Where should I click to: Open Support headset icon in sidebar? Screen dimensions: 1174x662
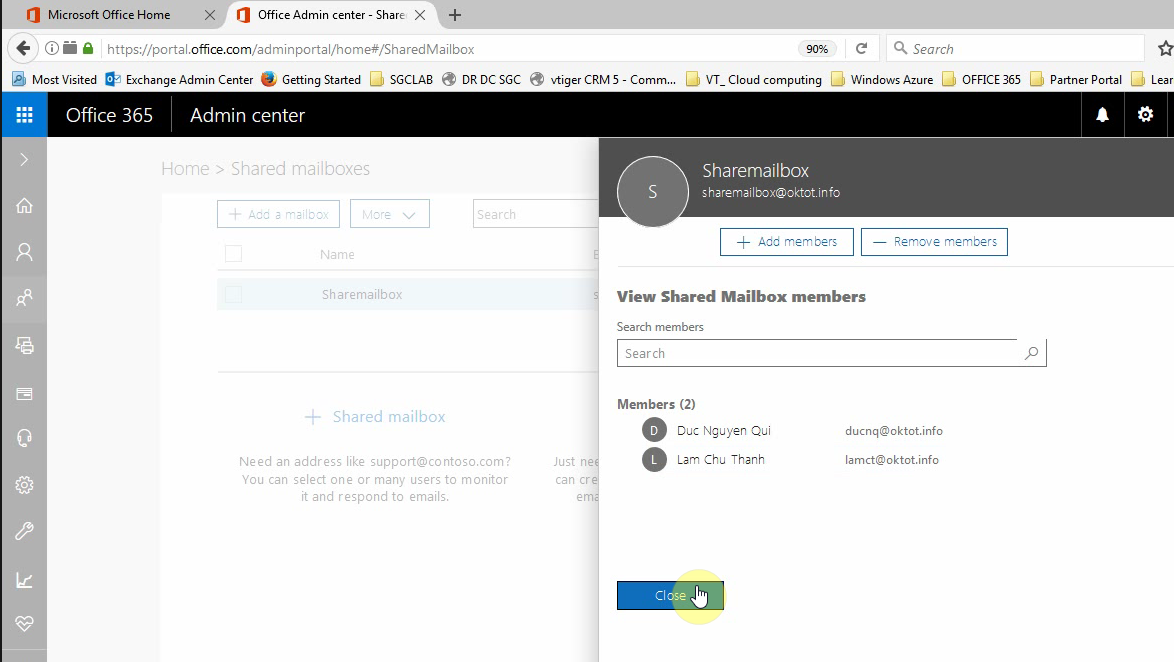click(x=24, y=438)
